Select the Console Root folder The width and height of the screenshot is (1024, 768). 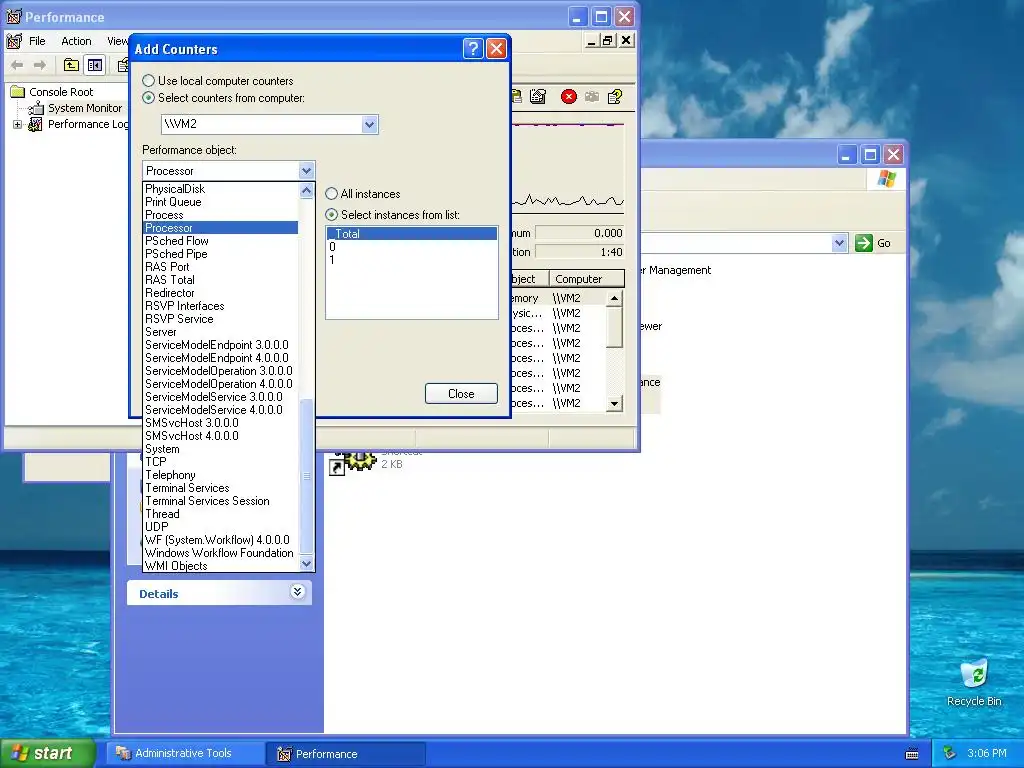[x=61, y=92]
